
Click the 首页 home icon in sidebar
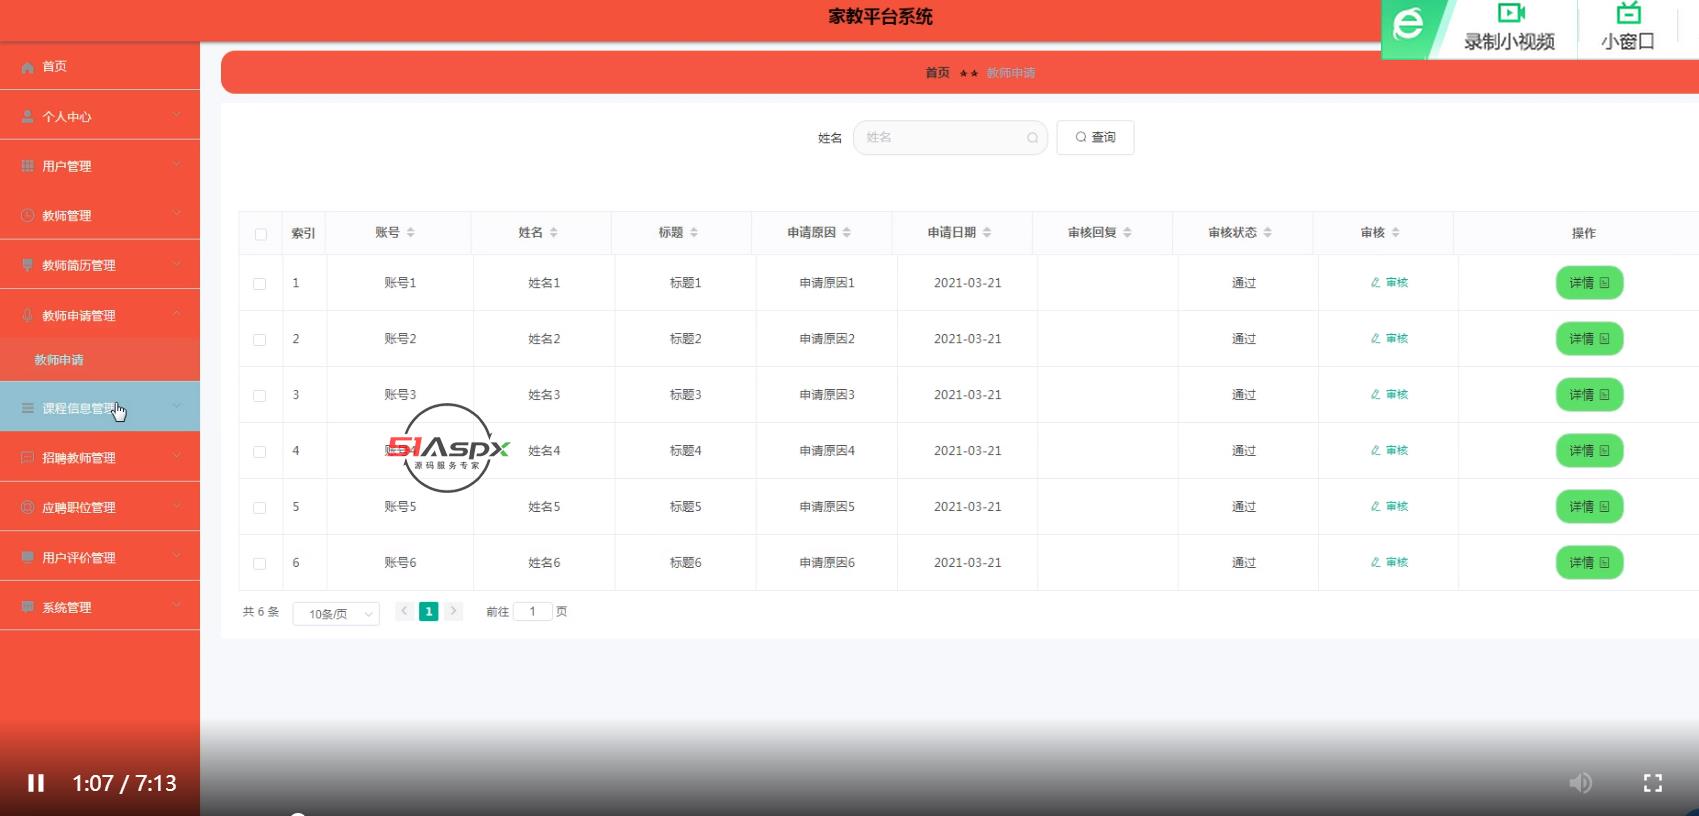click(x=28, y=67)
